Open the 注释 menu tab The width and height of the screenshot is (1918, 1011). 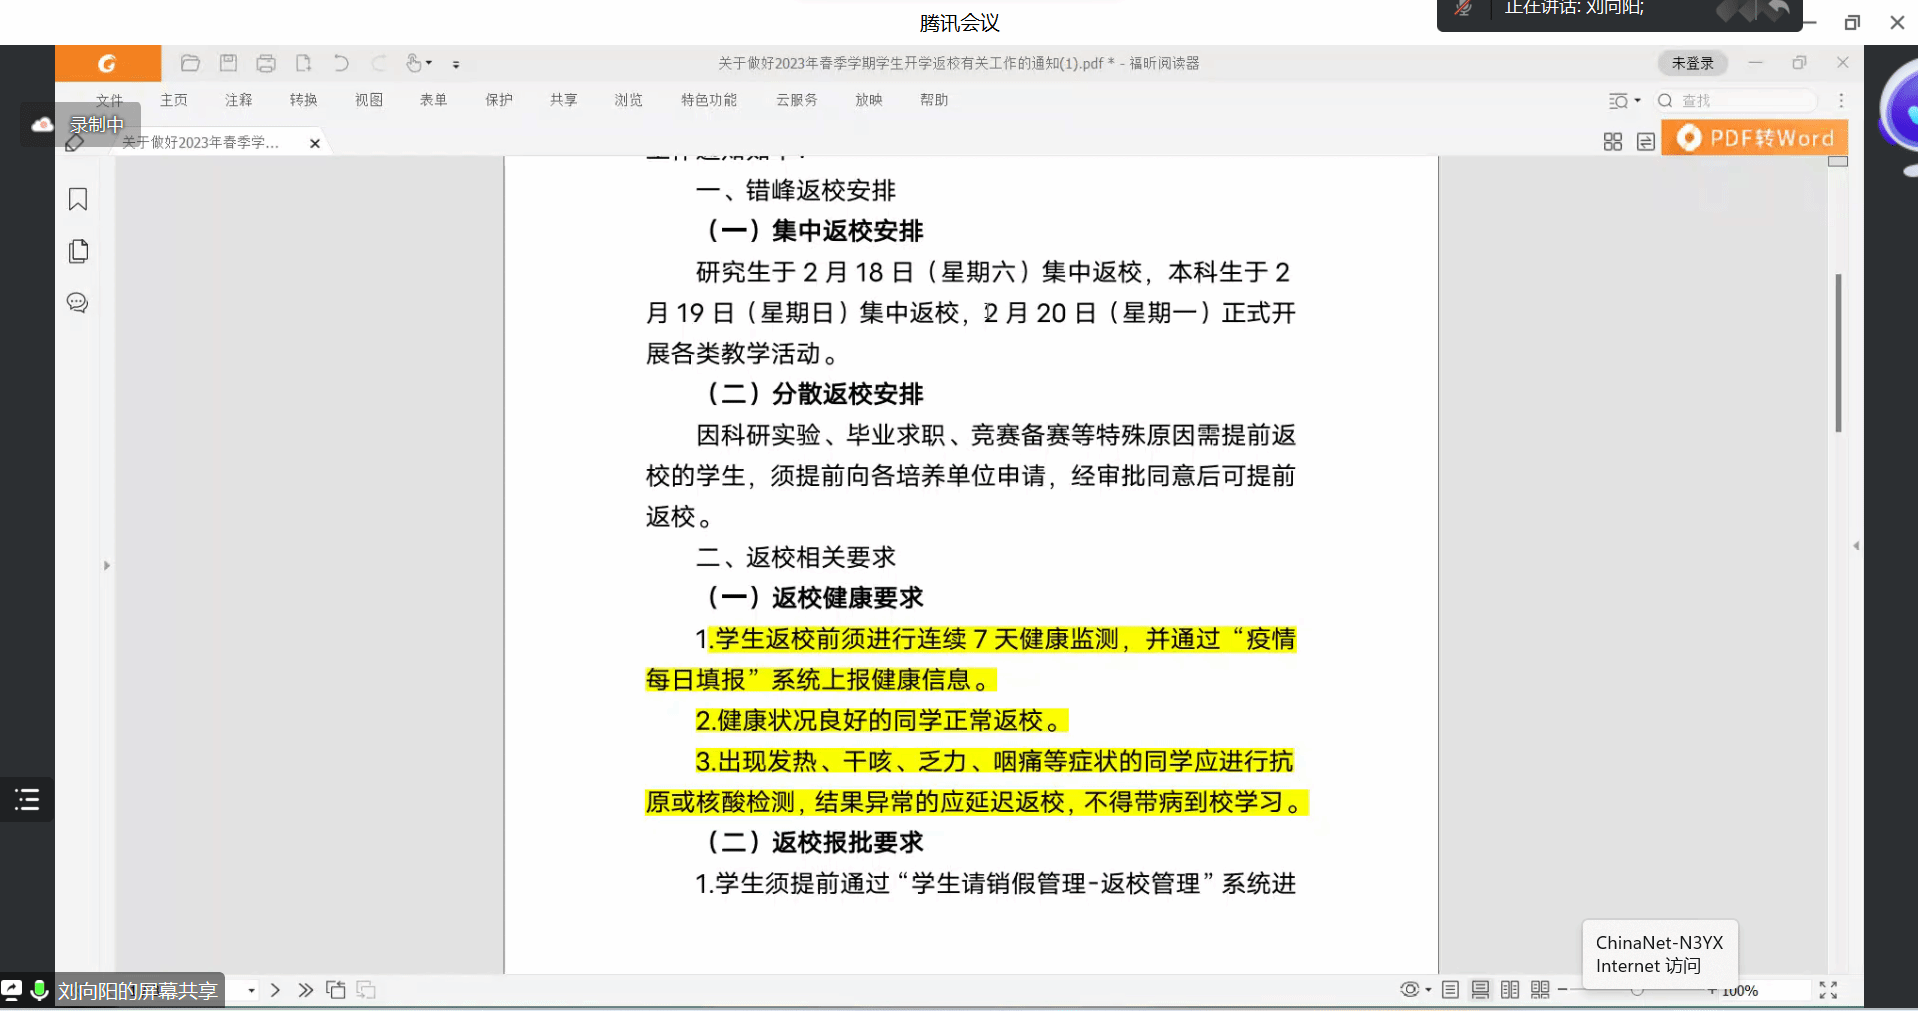[238, 100]
